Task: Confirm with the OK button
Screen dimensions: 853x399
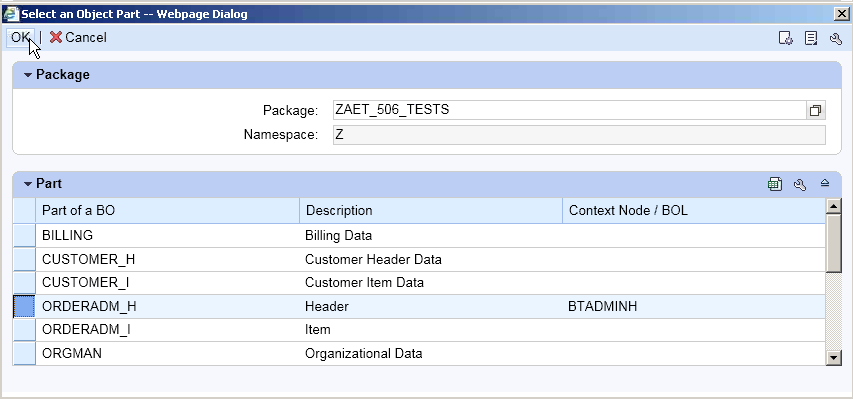Action: click(21, 38)
